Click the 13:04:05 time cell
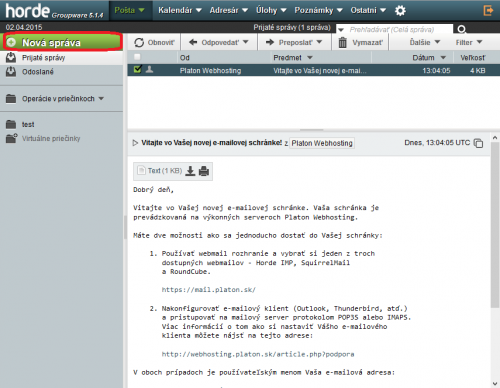 (x=436, y=71)
